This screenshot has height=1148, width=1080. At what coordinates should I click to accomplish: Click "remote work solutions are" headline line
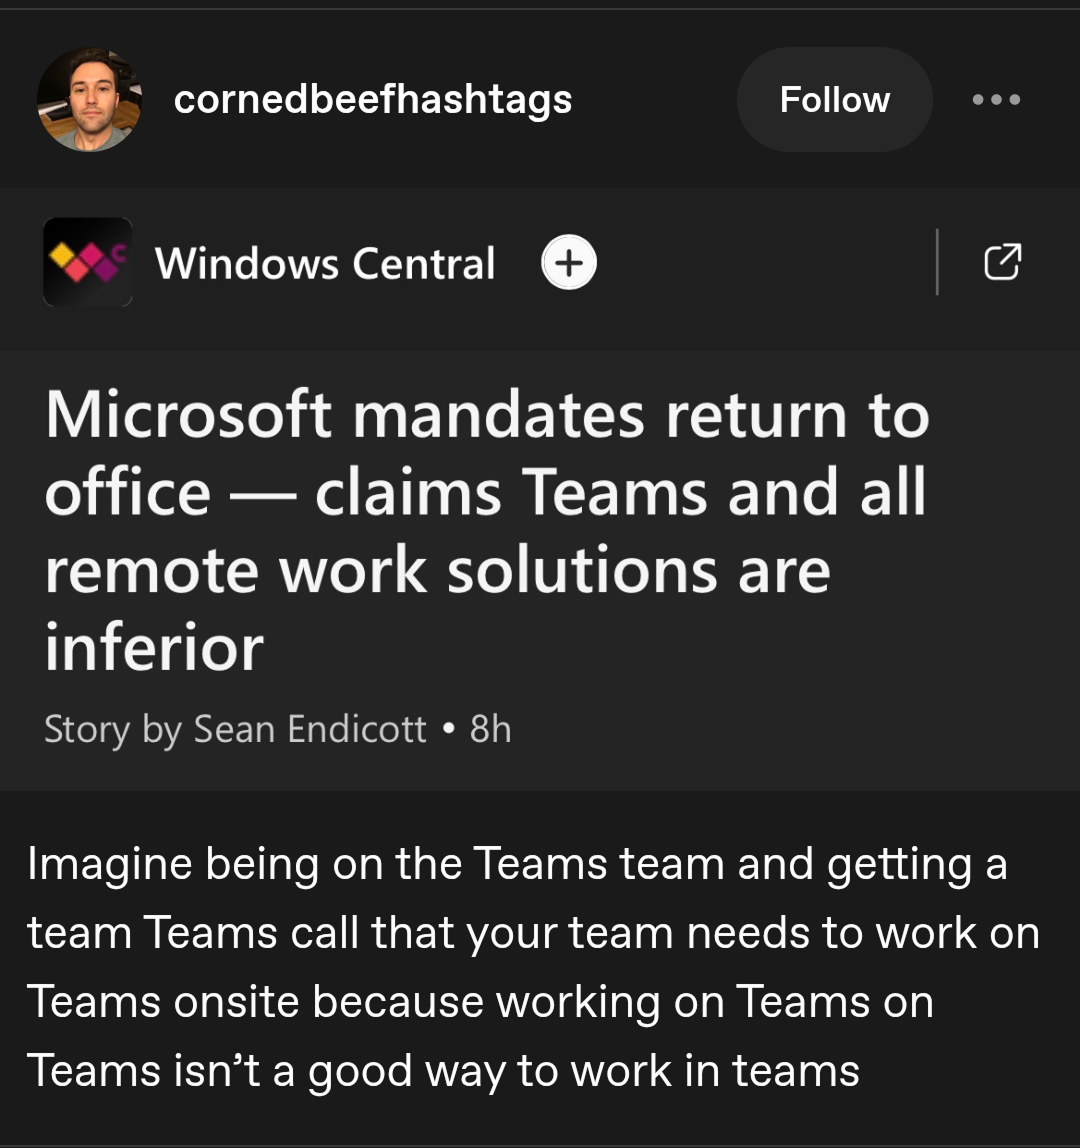[x=437, y=570]
